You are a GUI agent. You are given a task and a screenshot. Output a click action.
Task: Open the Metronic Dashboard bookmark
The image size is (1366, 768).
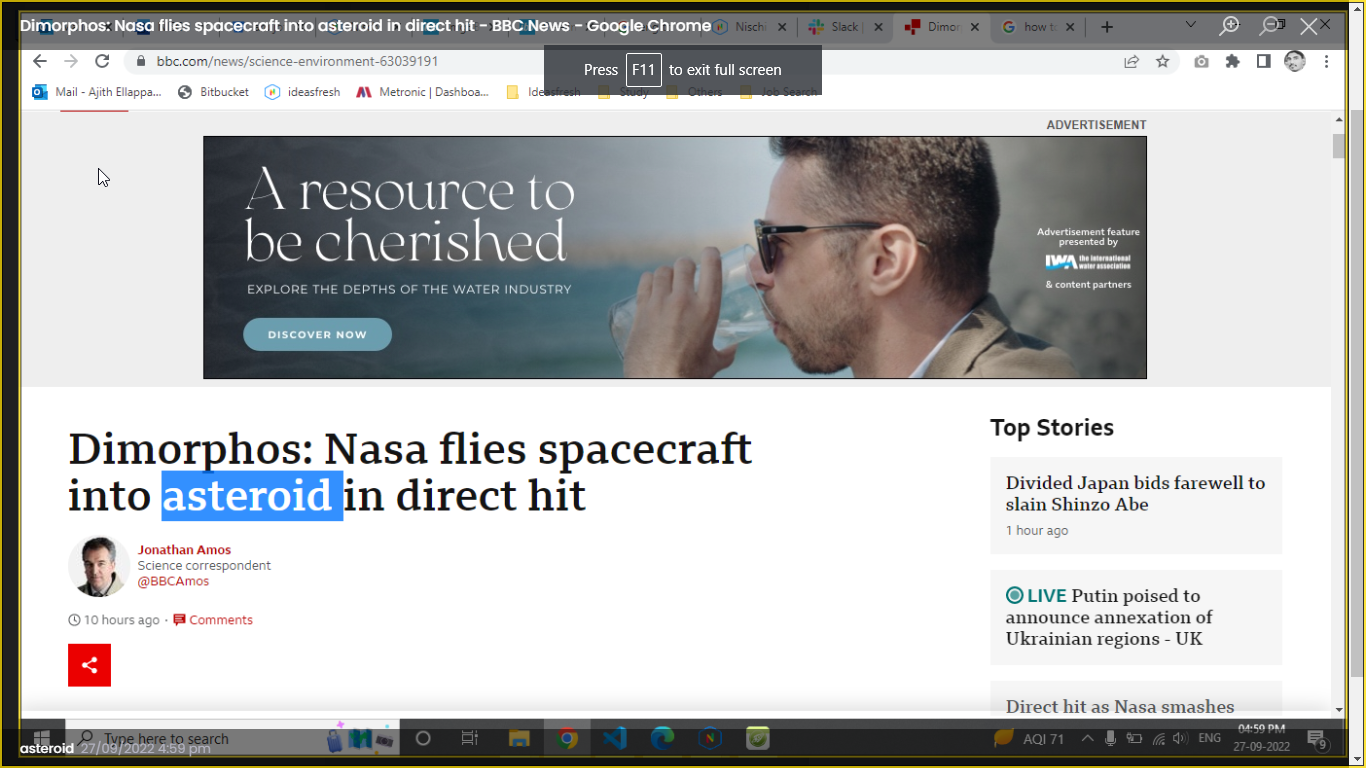423,92
